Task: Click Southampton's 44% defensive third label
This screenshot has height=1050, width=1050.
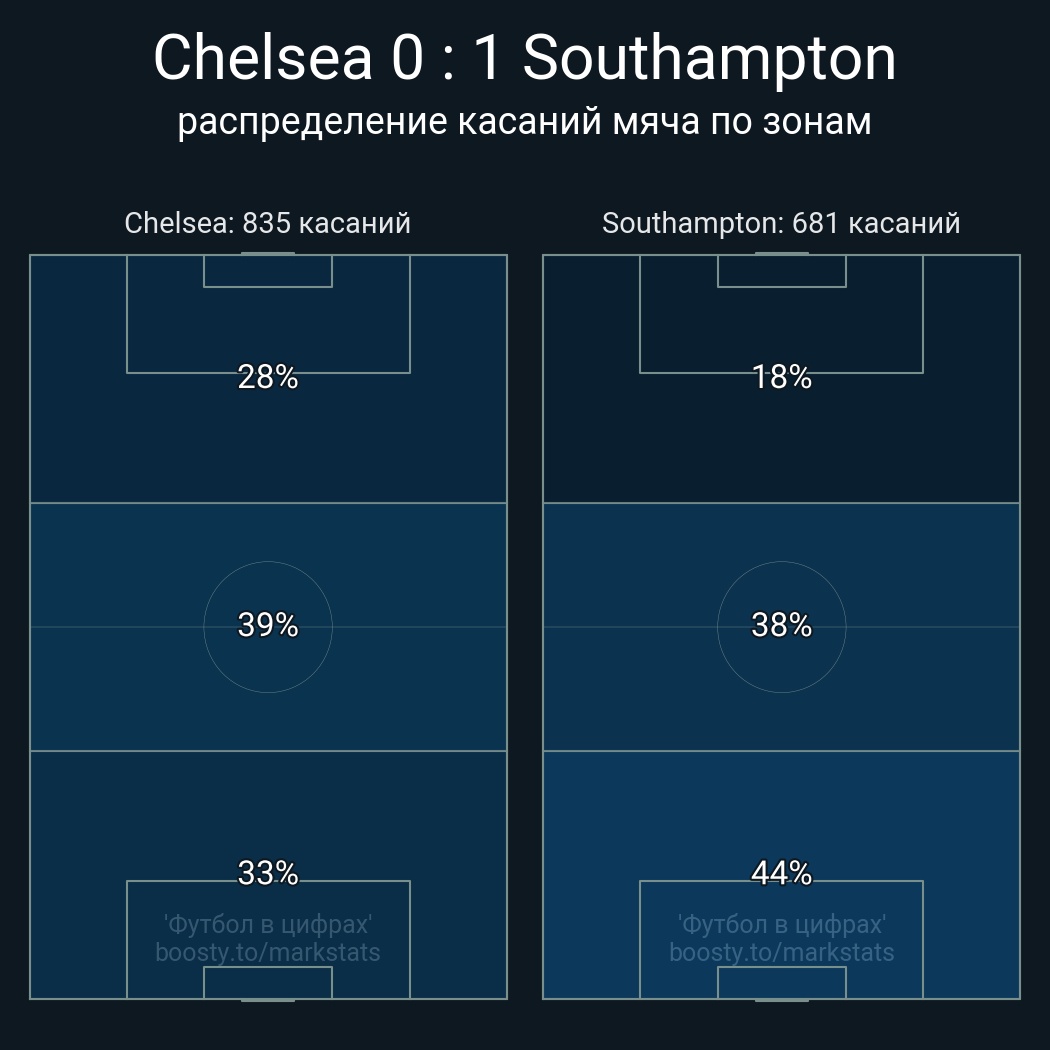Action: pyautogui.click(x=781, y=873)
